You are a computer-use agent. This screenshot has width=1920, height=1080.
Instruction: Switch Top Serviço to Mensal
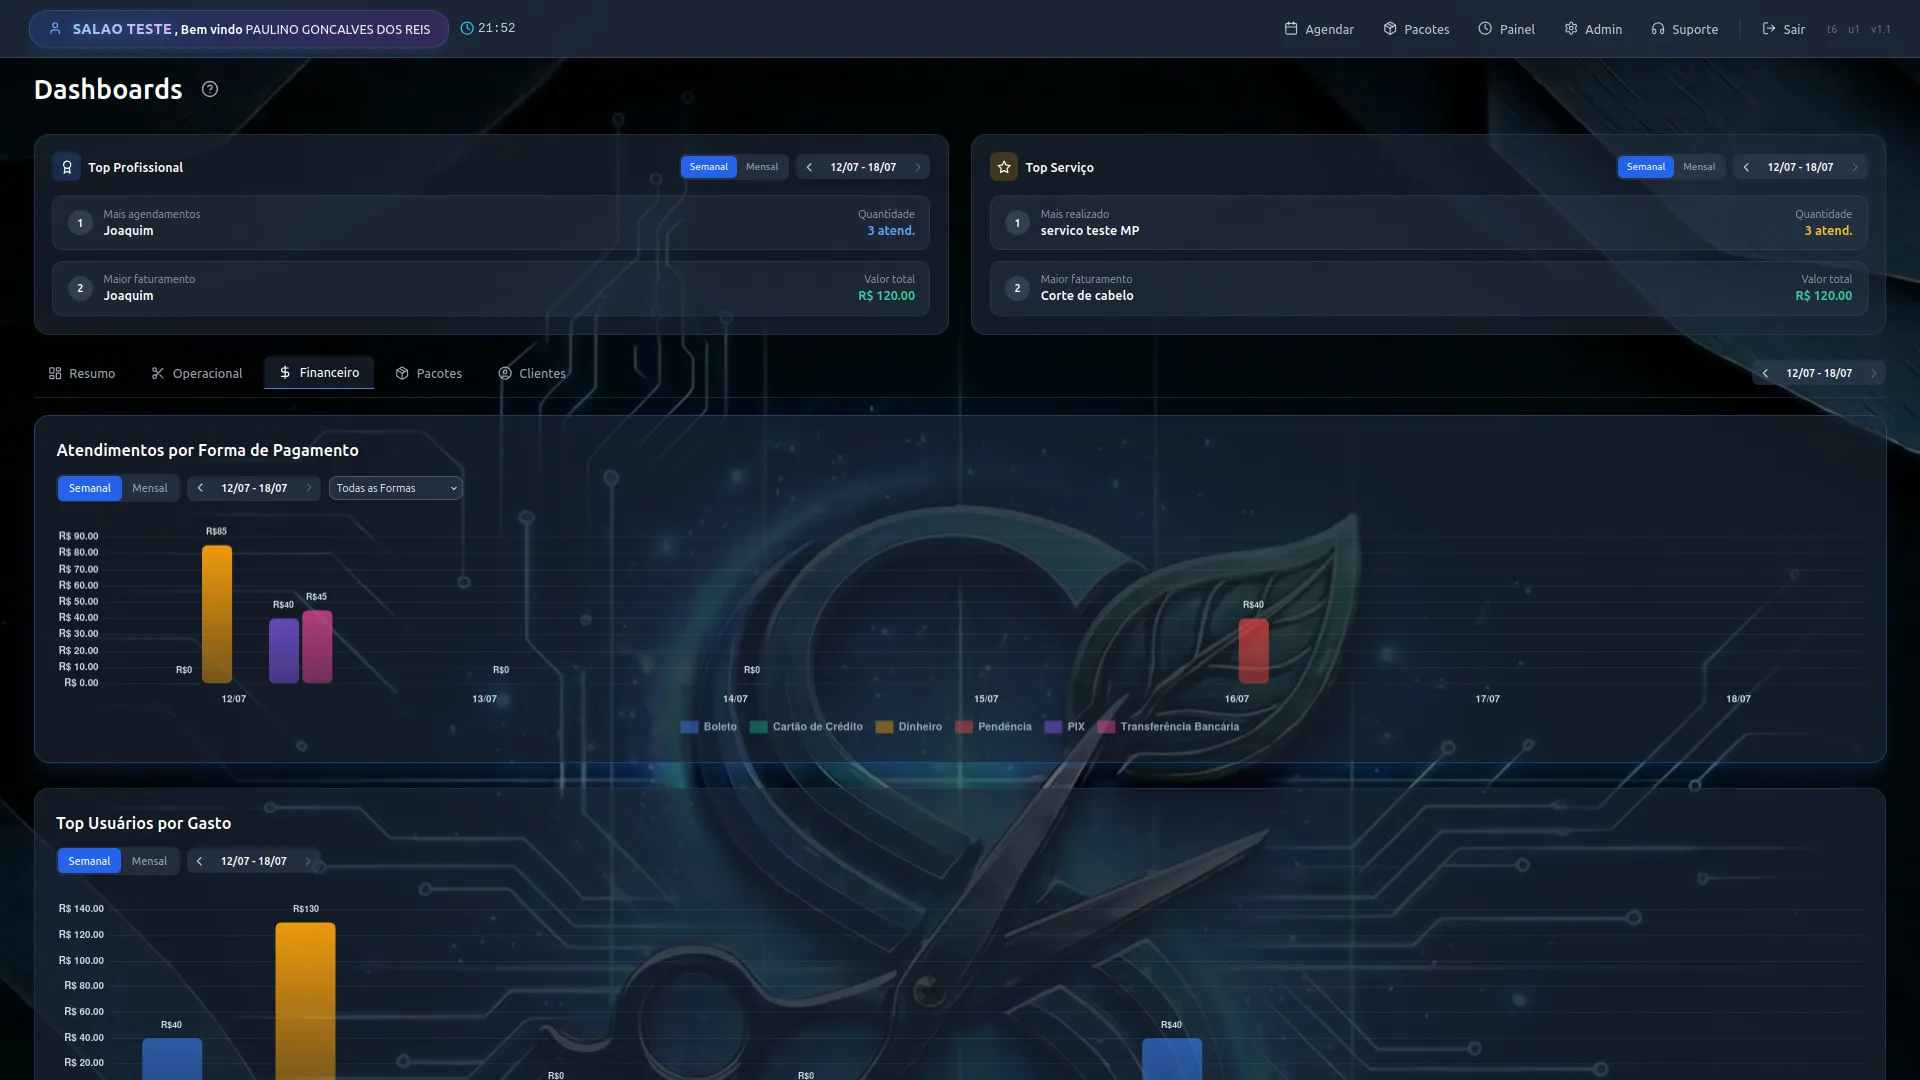tap(1699, 167)
